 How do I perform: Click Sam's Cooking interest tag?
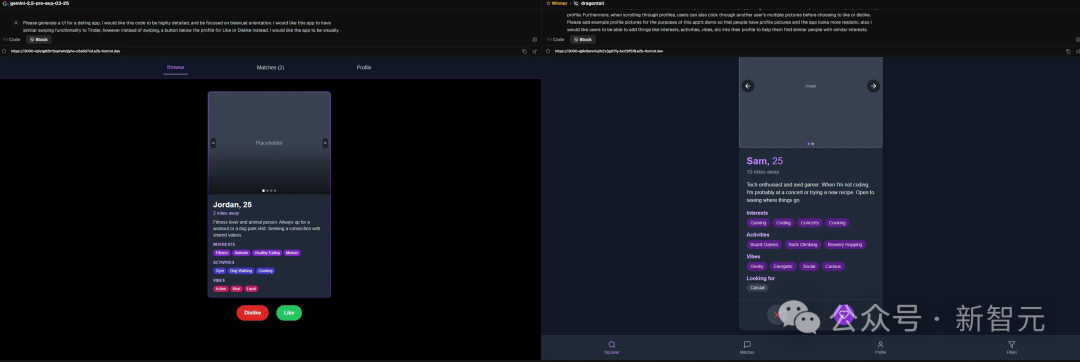tap(837, 223)
